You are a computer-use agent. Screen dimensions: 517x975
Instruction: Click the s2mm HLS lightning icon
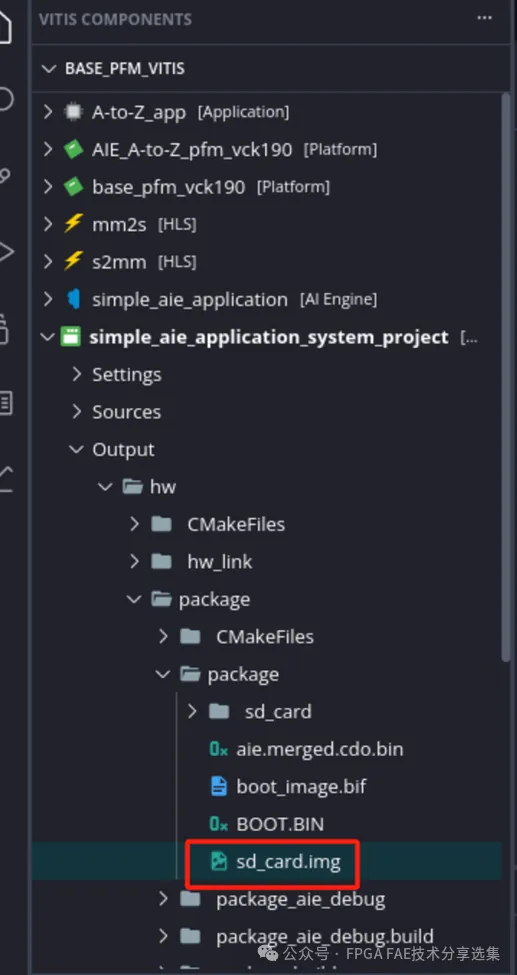[x=73, y=262]
